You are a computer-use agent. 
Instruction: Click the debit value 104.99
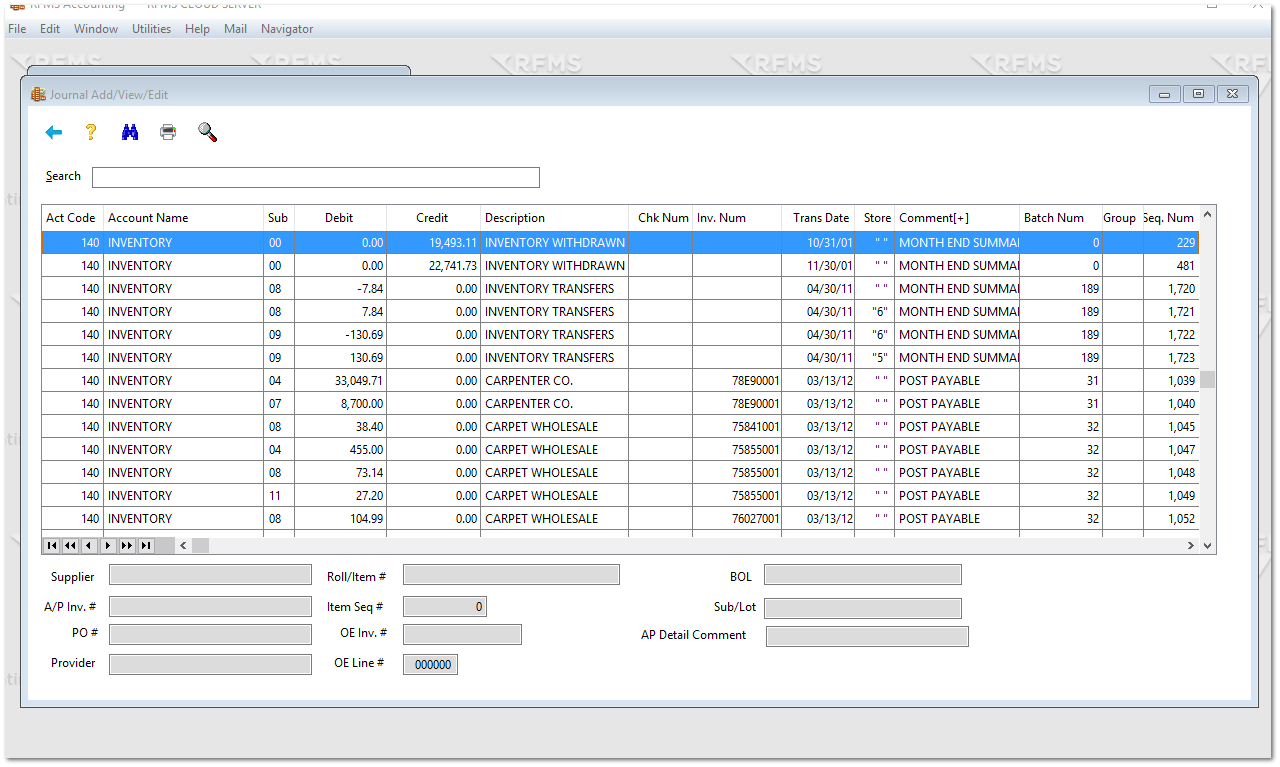tap(340, 519)
